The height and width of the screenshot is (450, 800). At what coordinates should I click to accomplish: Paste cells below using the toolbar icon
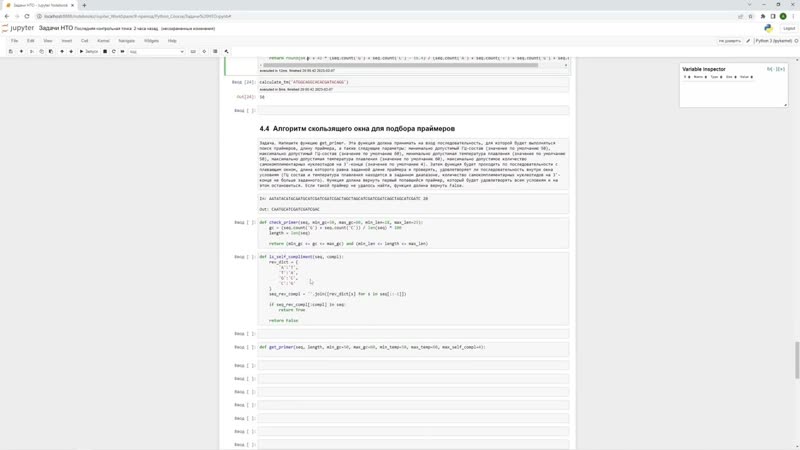coord(51,52)
